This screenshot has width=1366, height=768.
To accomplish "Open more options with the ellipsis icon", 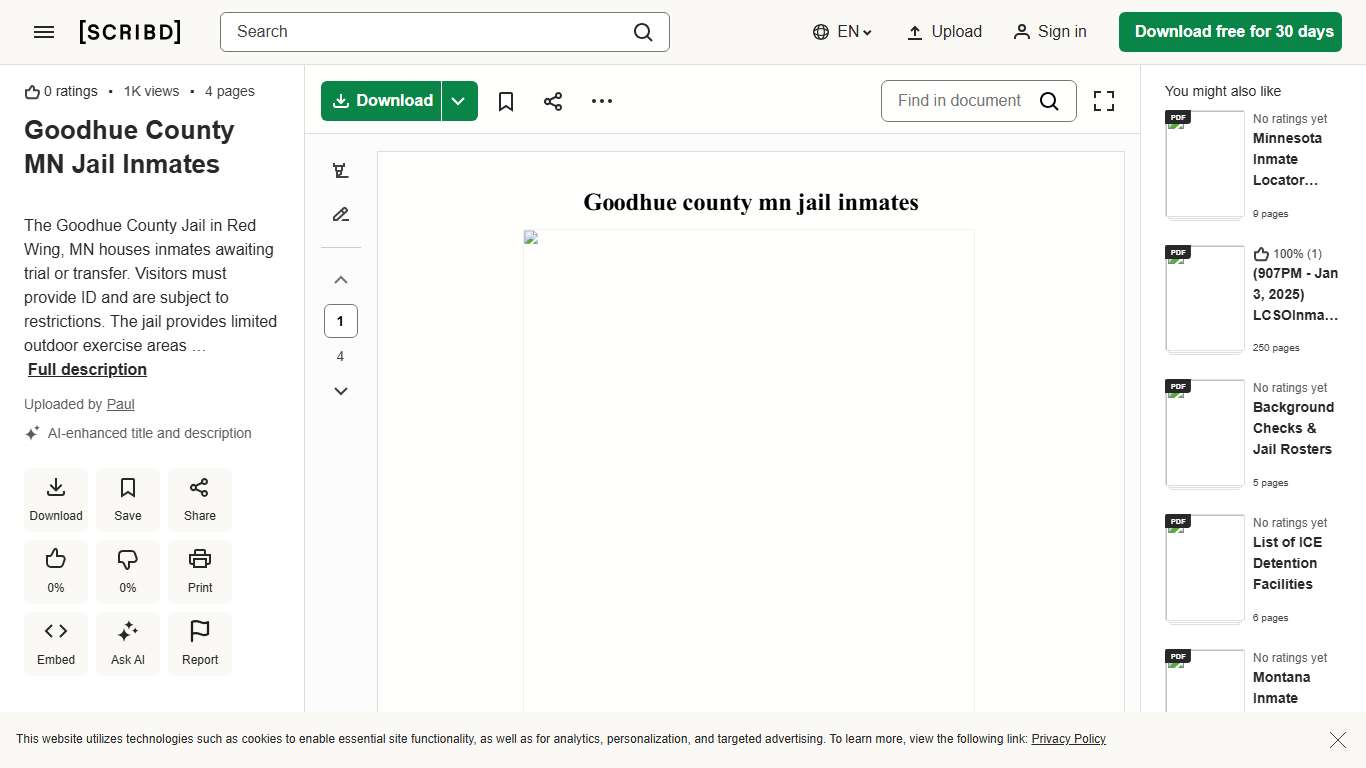I will 601,101.
